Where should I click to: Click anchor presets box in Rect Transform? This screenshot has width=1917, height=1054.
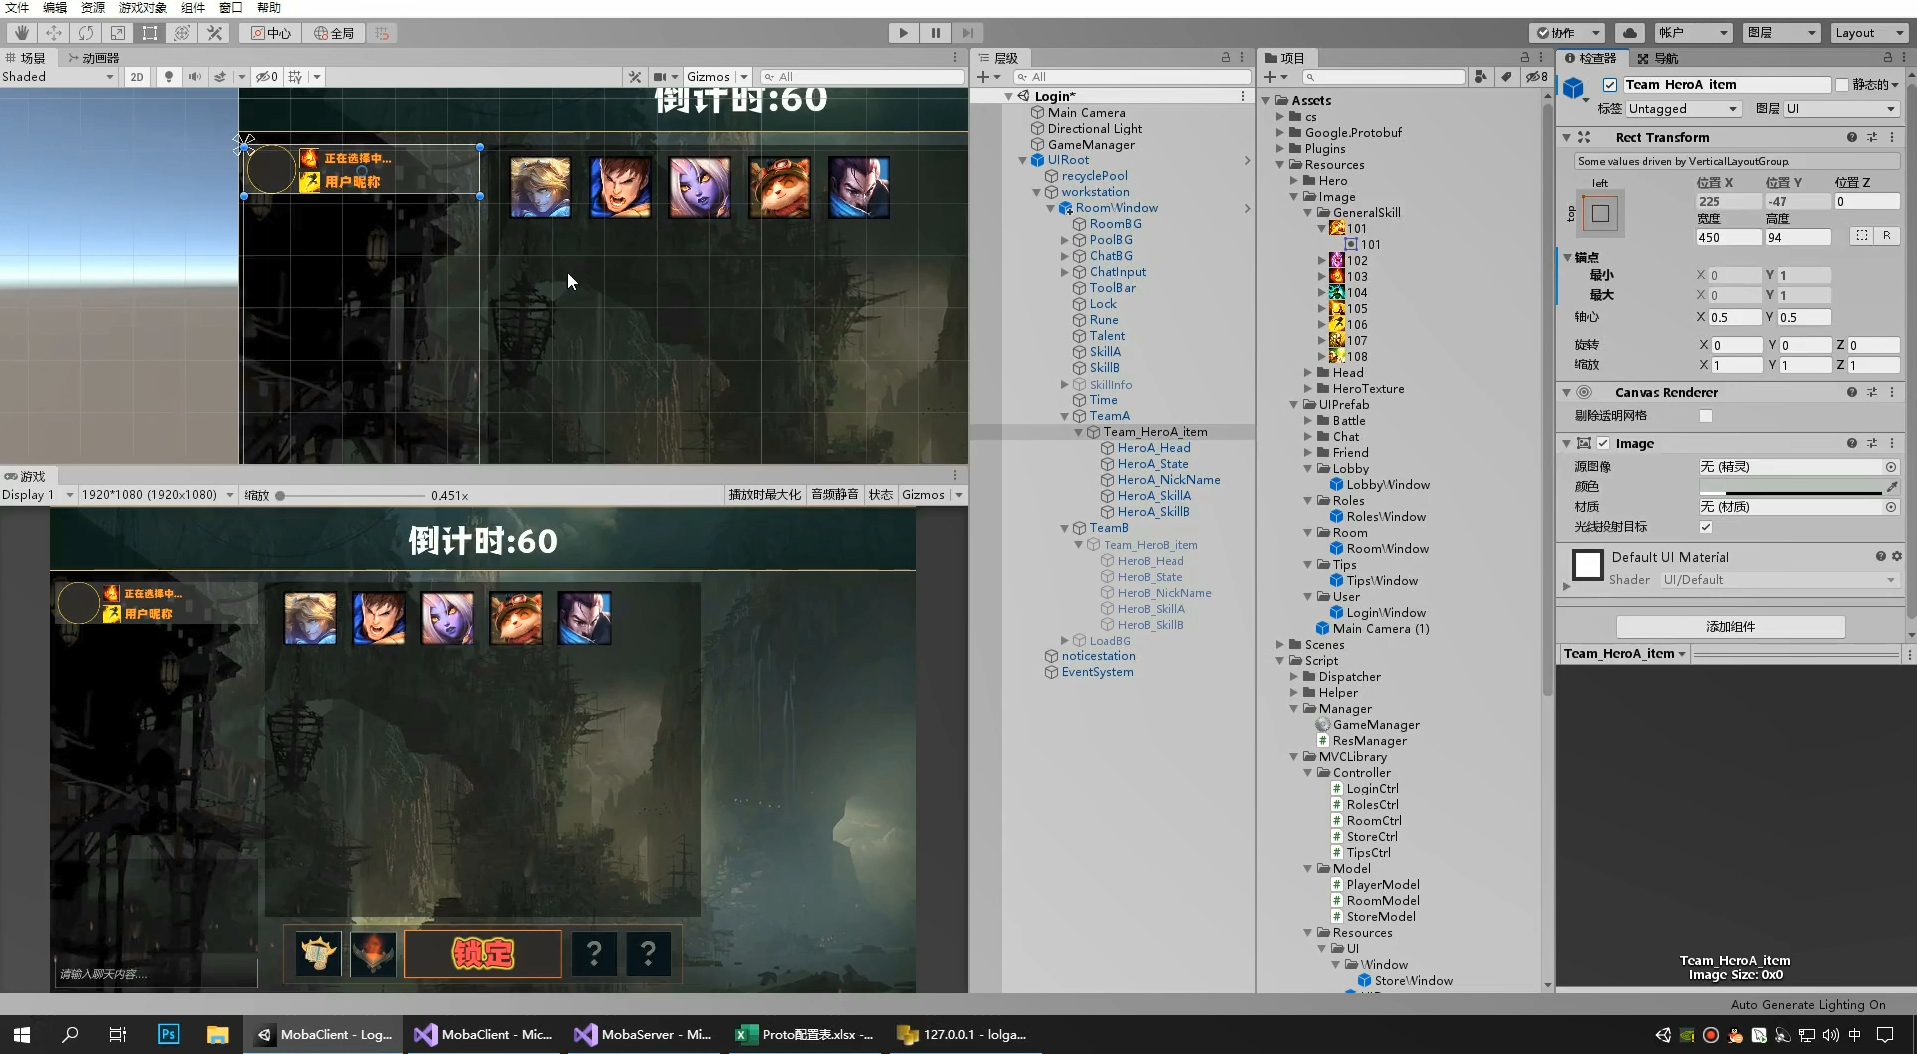click(1600, 213)
